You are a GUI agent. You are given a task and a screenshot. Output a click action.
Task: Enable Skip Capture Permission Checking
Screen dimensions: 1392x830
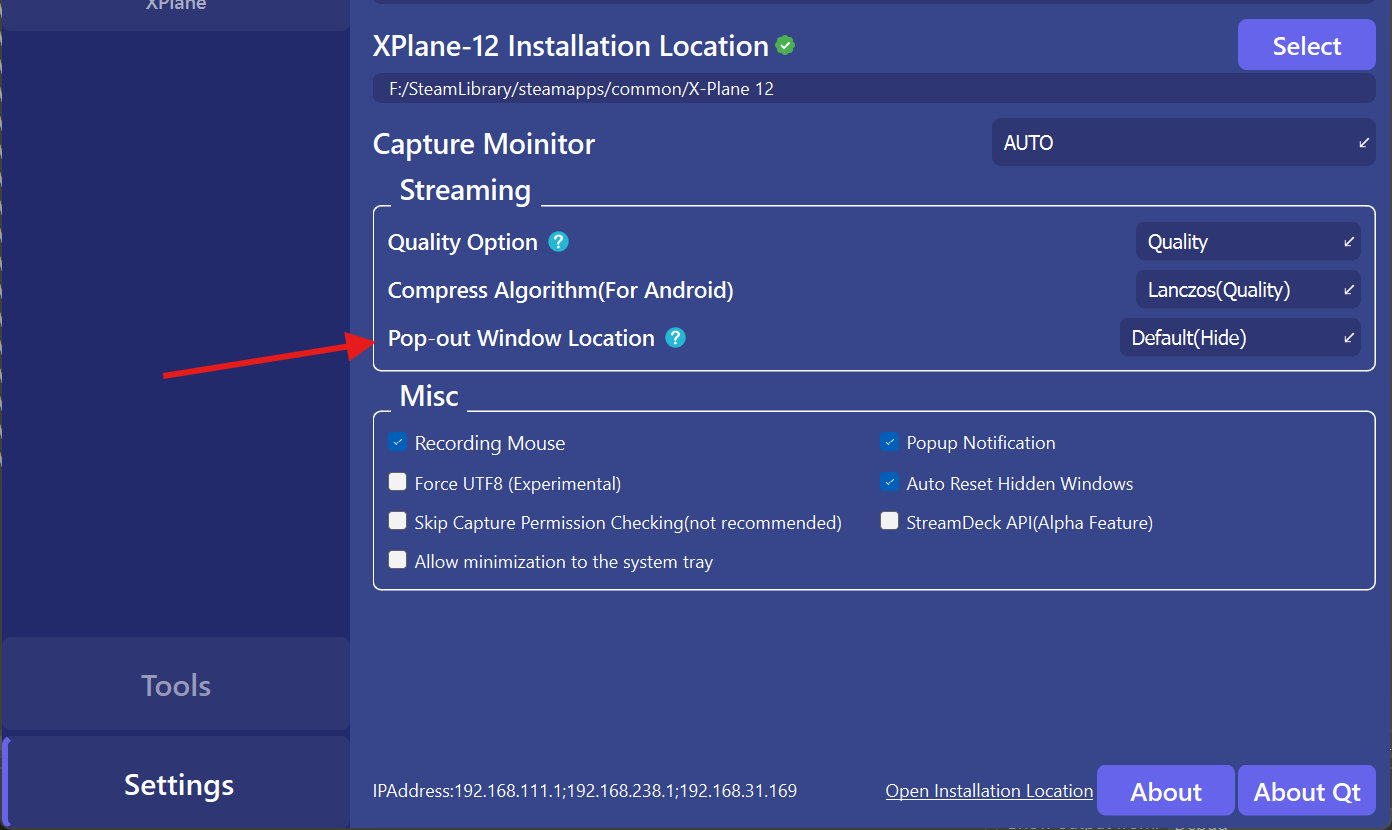pos(398,522)
